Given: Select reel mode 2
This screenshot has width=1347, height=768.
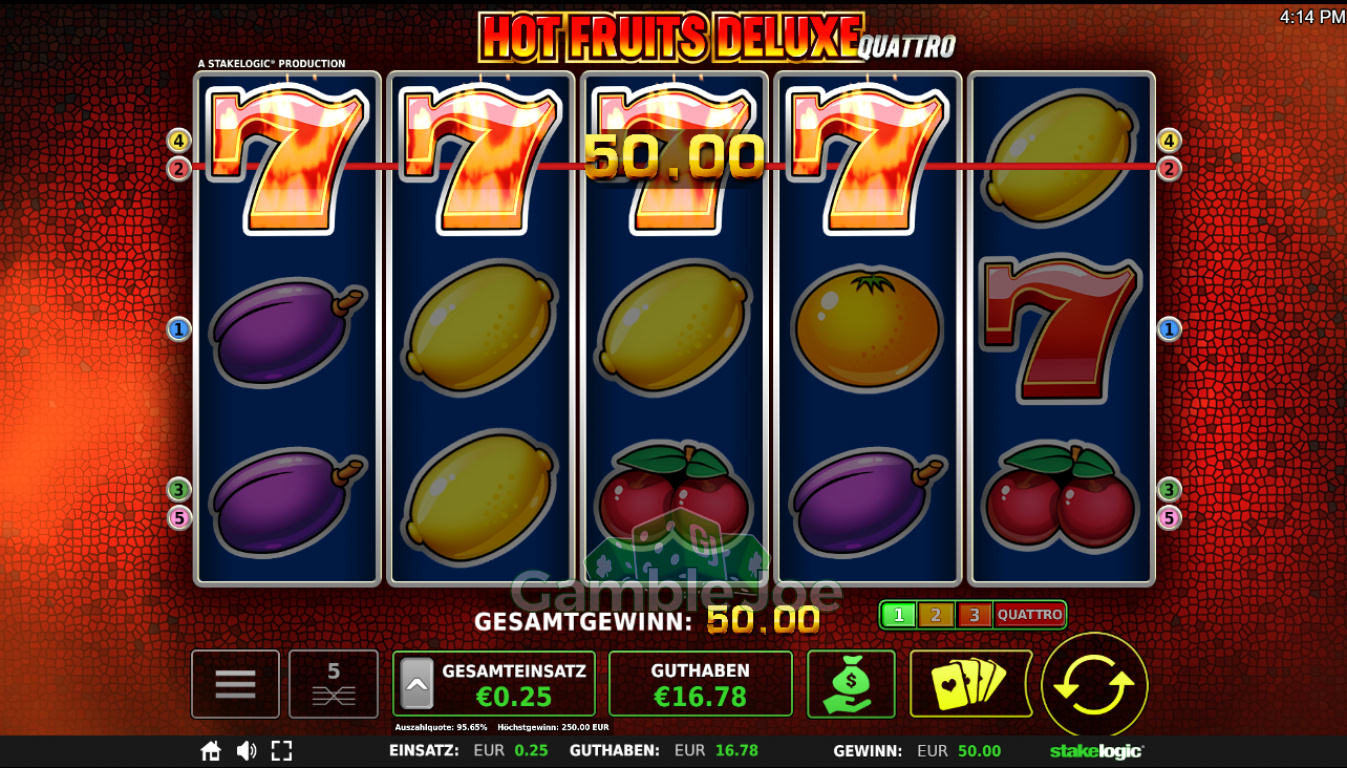Looking at the screenshot, I should [936, 615].
